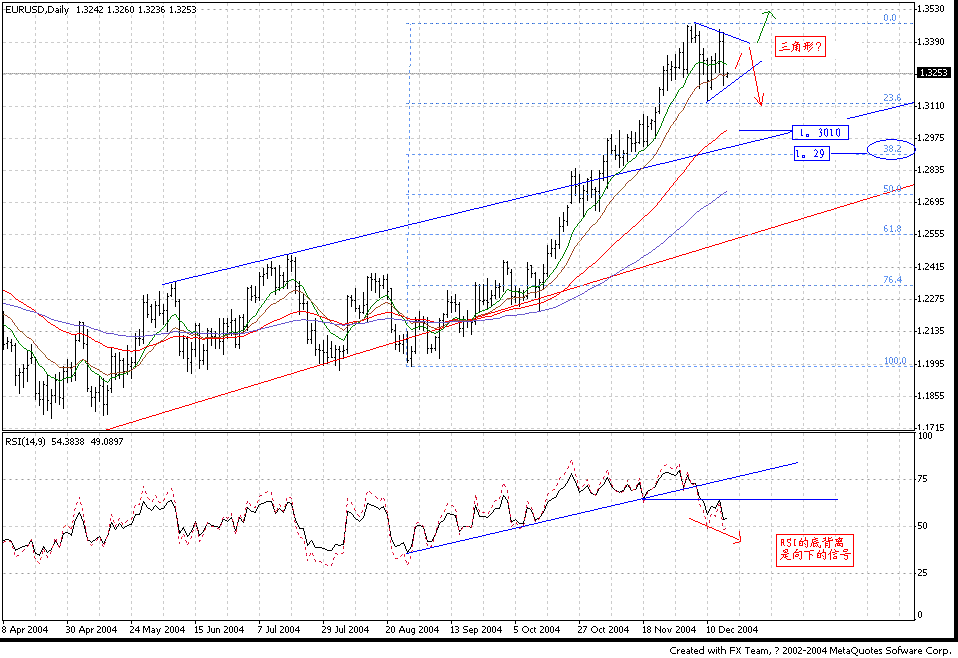
Task: Click the Fibonacci 76.4 level label
Action: pyautogui.click(x=892, y=280)
